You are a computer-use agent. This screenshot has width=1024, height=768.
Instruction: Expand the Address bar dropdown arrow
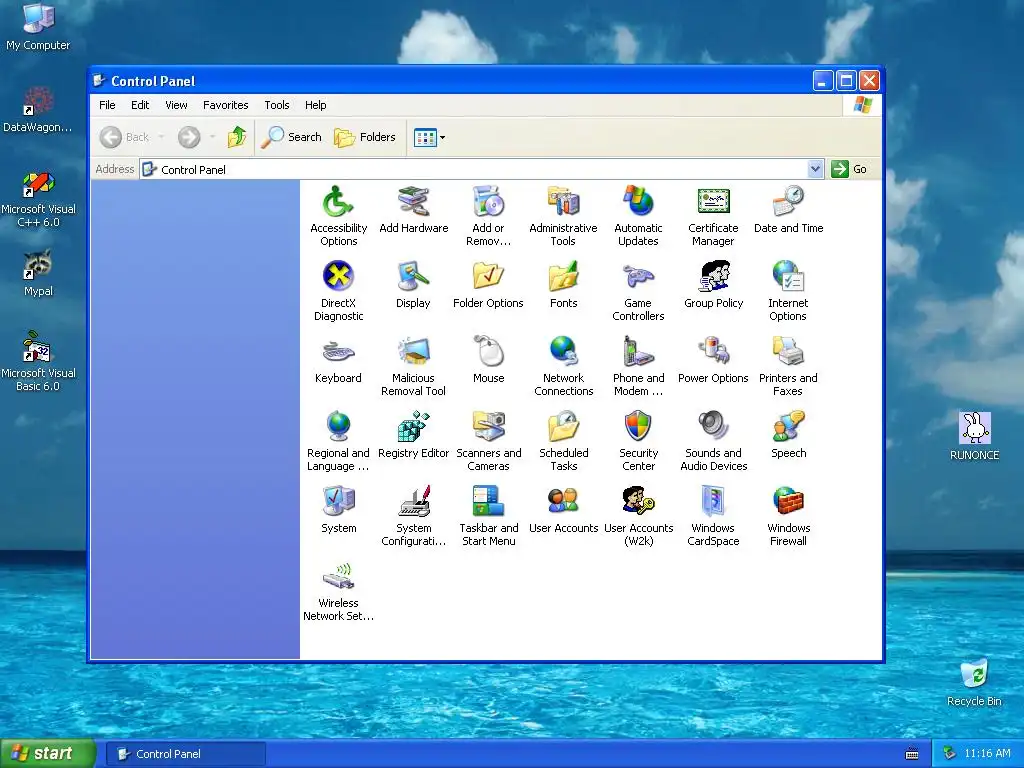815,169
